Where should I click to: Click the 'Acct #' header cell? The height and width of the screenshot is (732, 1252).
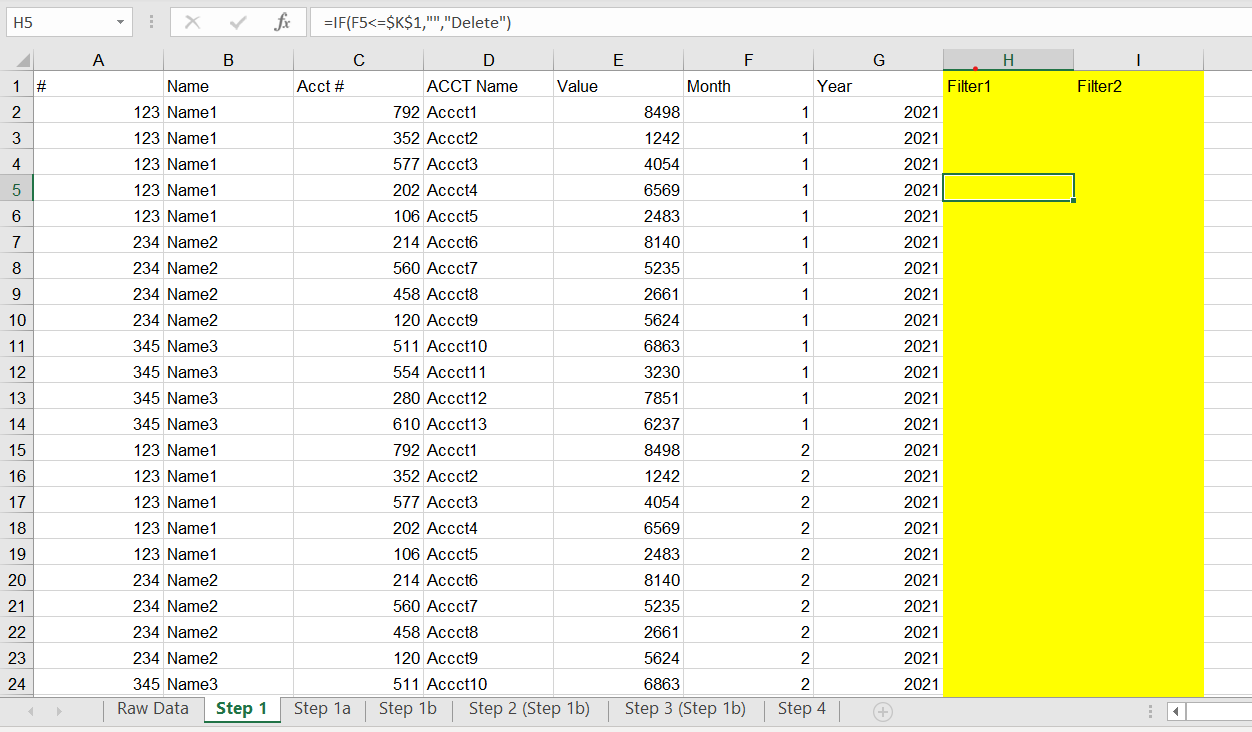click(x=358, y=86)
